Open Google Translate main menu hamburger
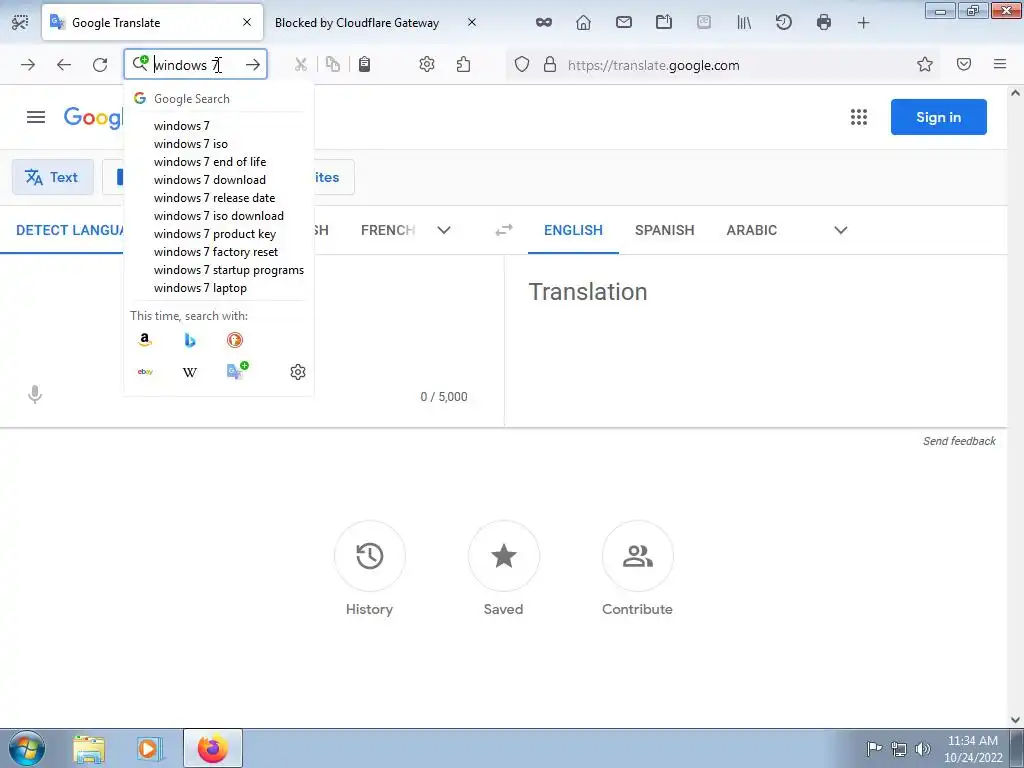The image size is (1024, 768). (36, 117)
